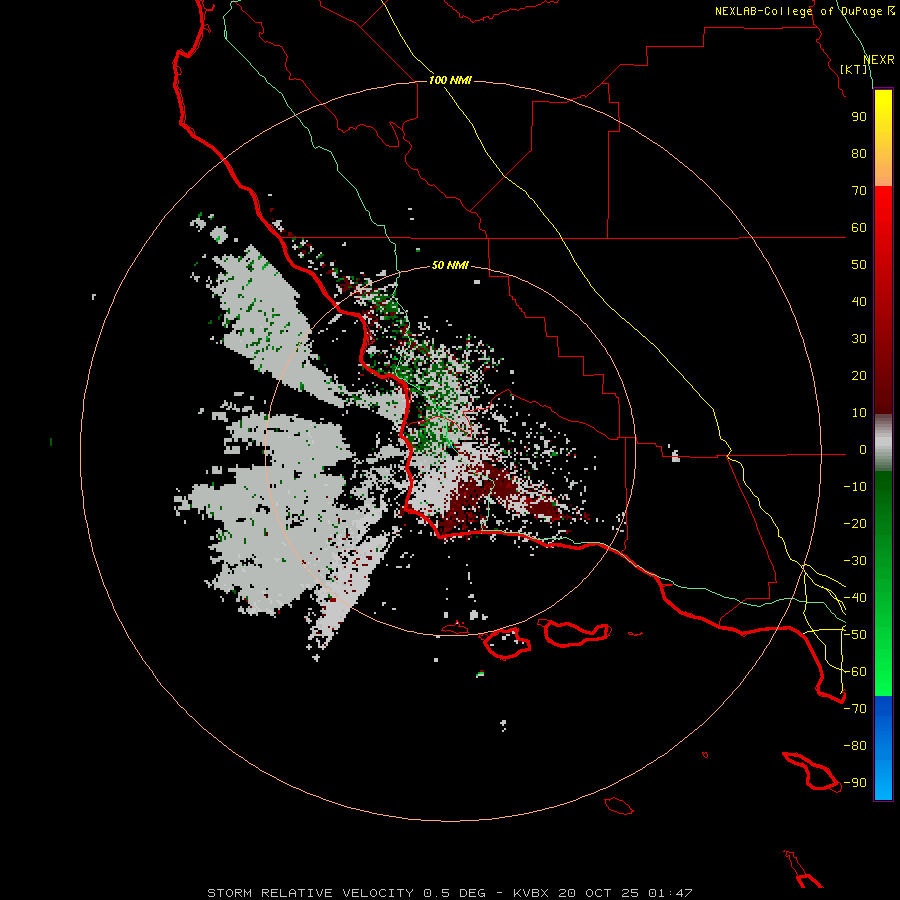The width and height of the screenshot is (900, 900).
Task: Click the [KT] units label
Action: [x=854, y=69]
